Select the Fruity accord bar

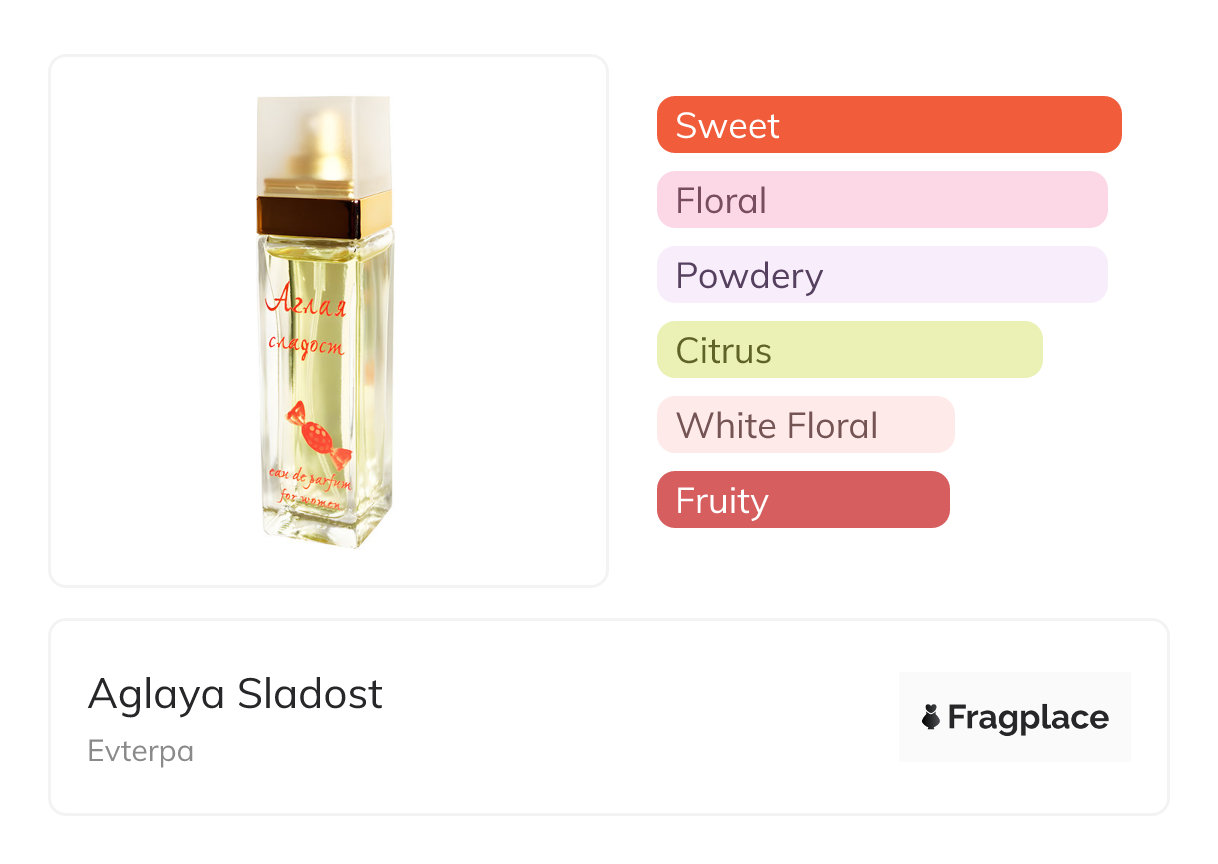[x=802, y=500]
